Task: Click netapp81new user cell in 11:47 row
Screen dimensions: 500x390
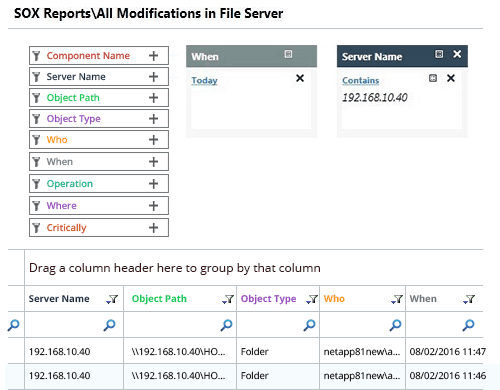Action: pos(362,351)
